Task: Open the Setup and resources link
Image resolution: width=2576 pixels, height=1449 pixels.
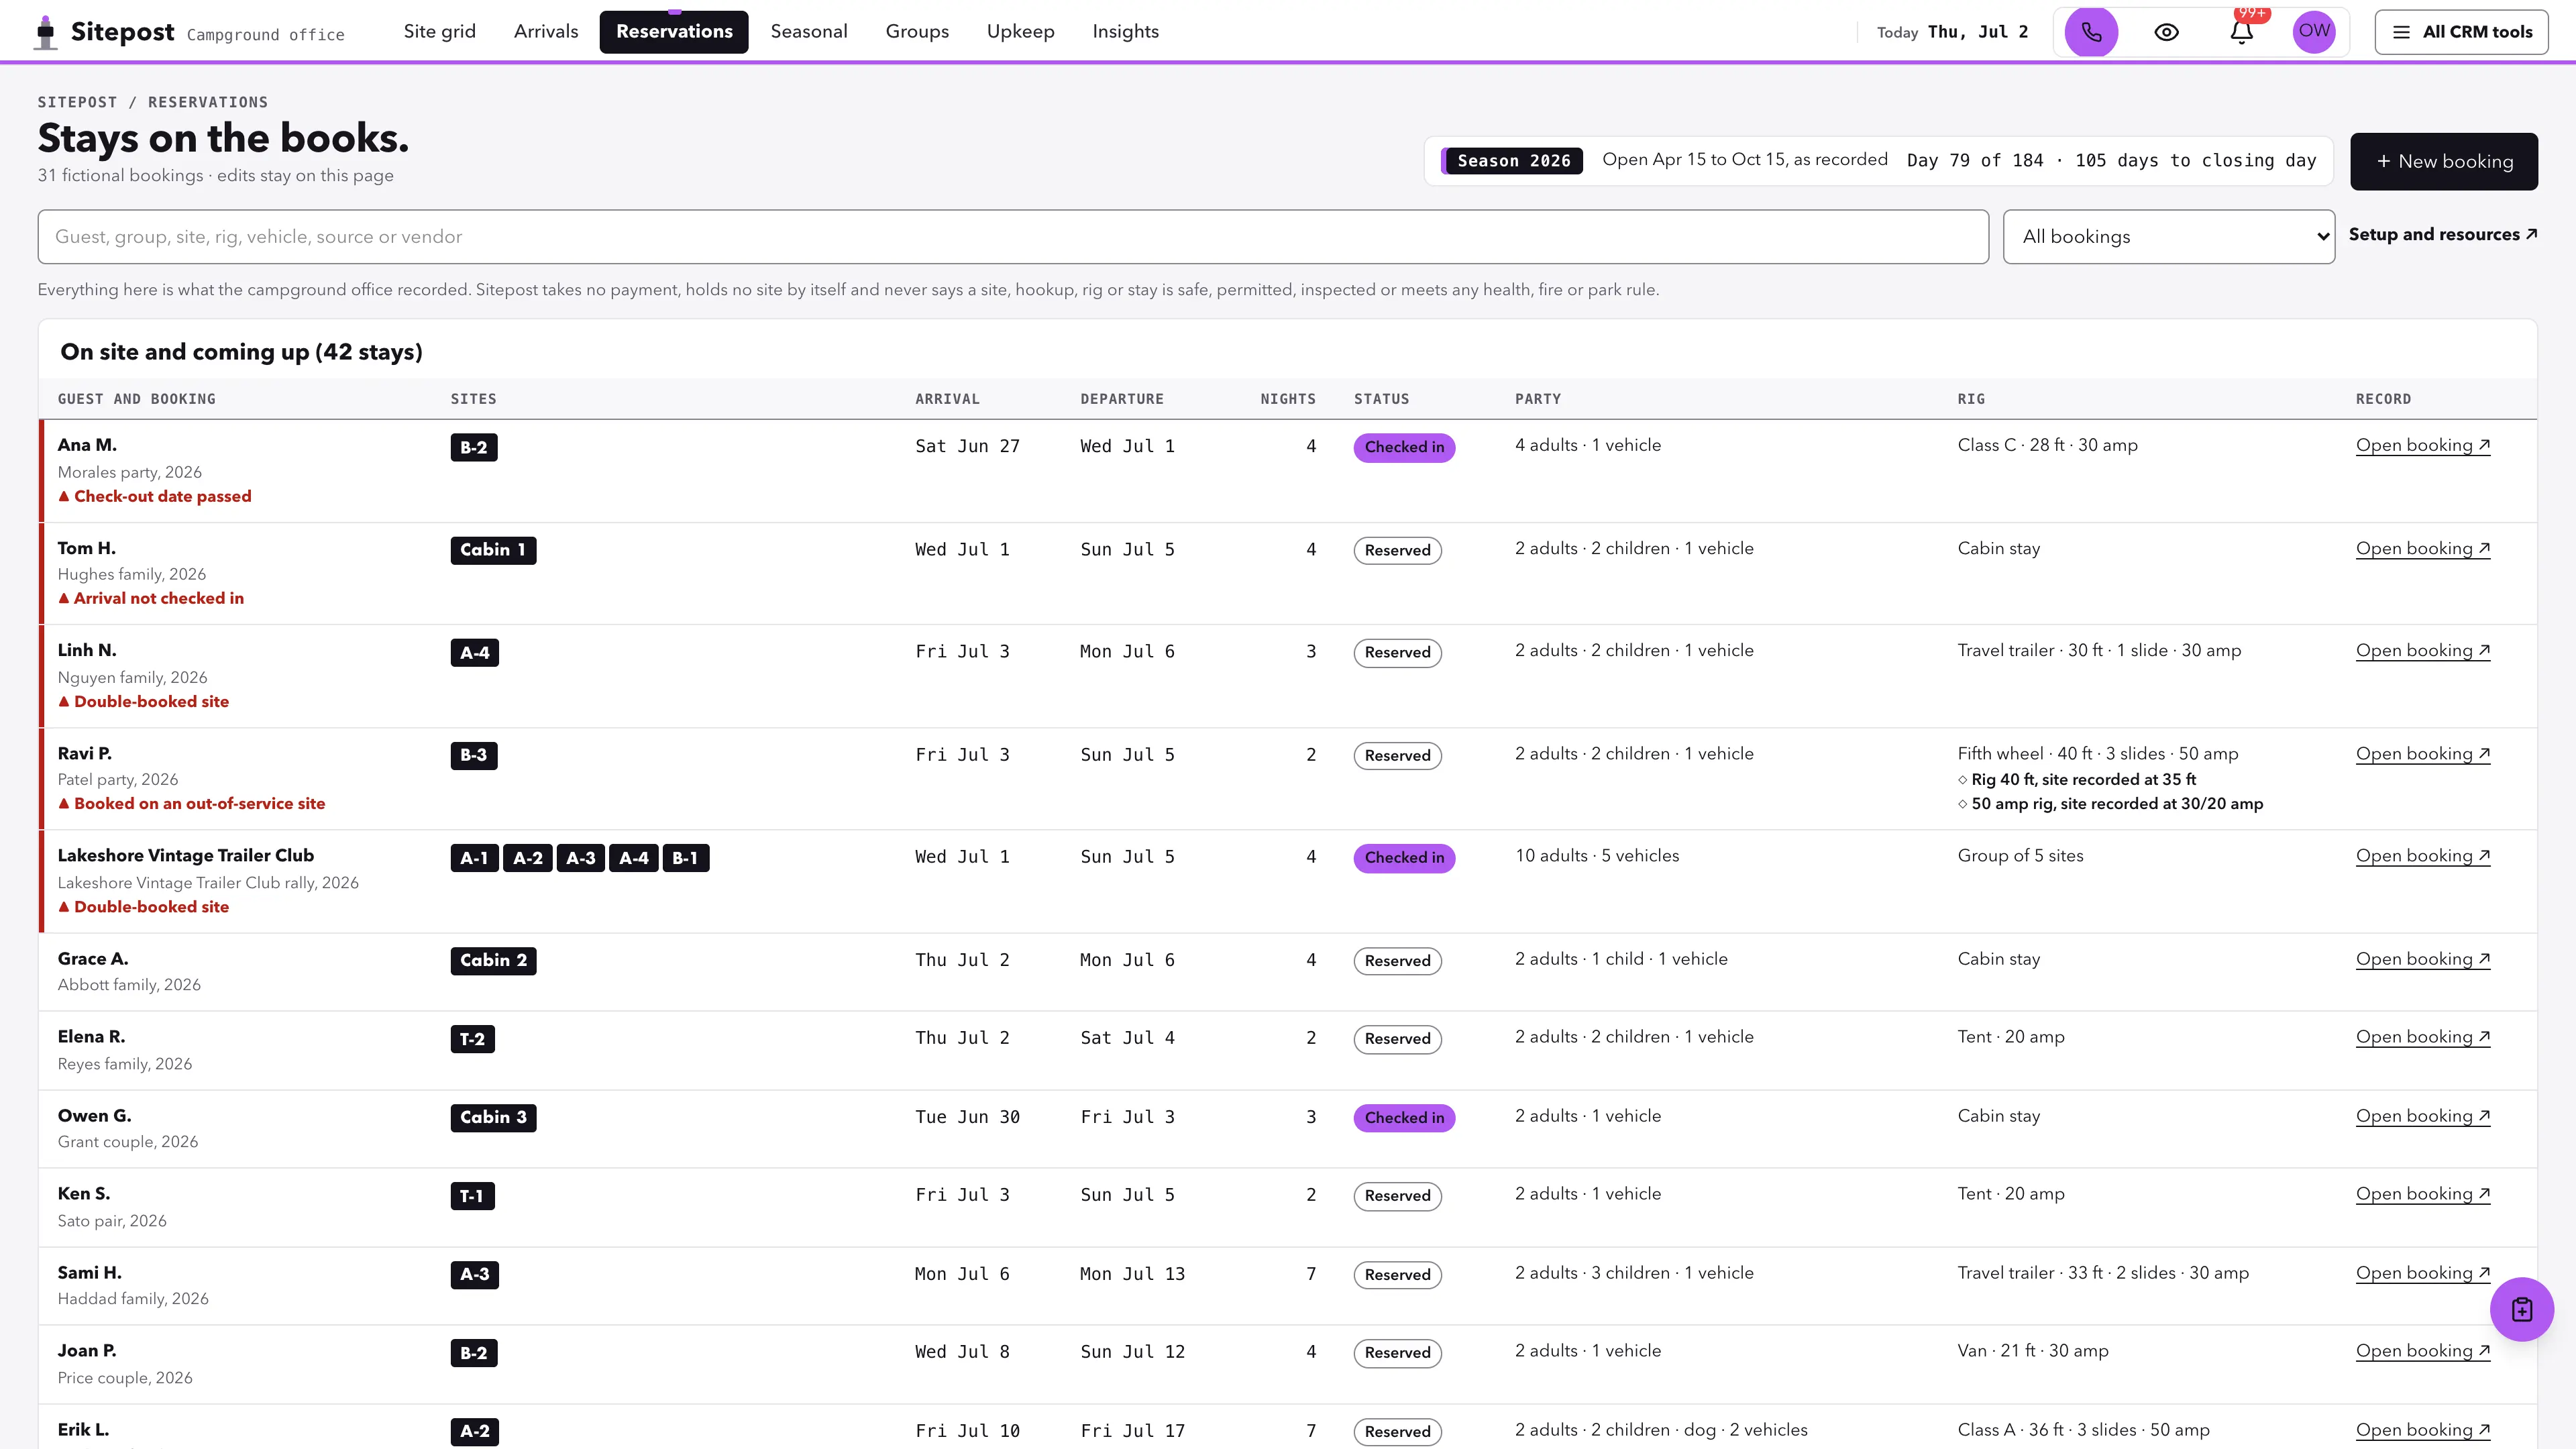Action: pyautogui.click(x=2442, y=234)
